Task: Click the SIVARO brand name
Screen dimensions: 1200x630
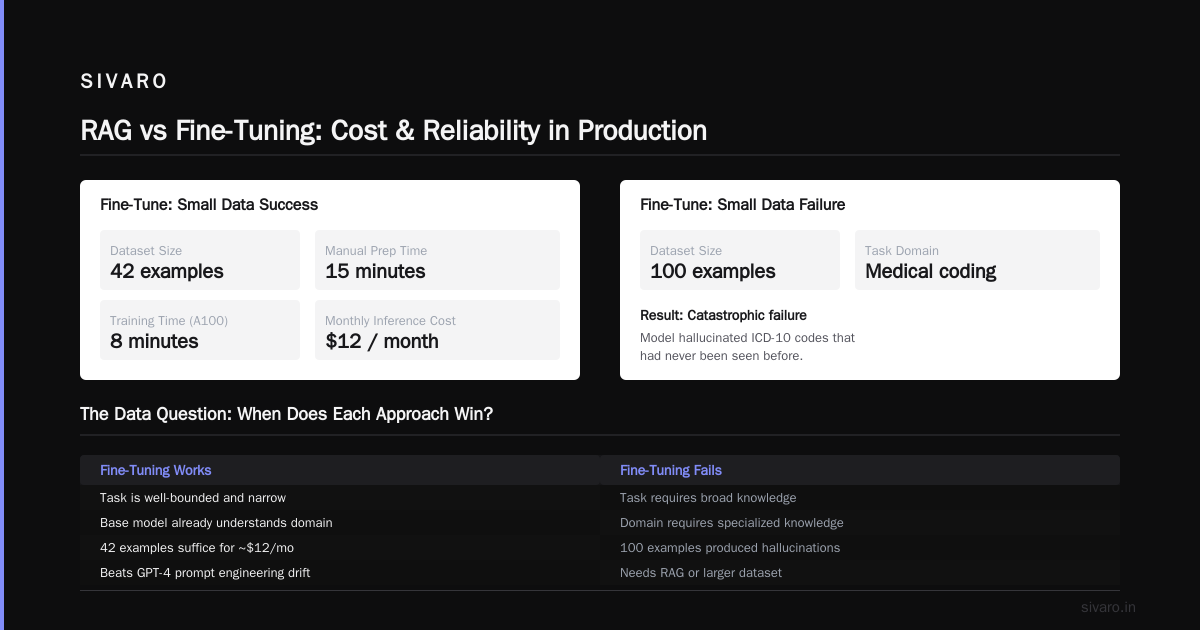Action: (x=124, y=82)
